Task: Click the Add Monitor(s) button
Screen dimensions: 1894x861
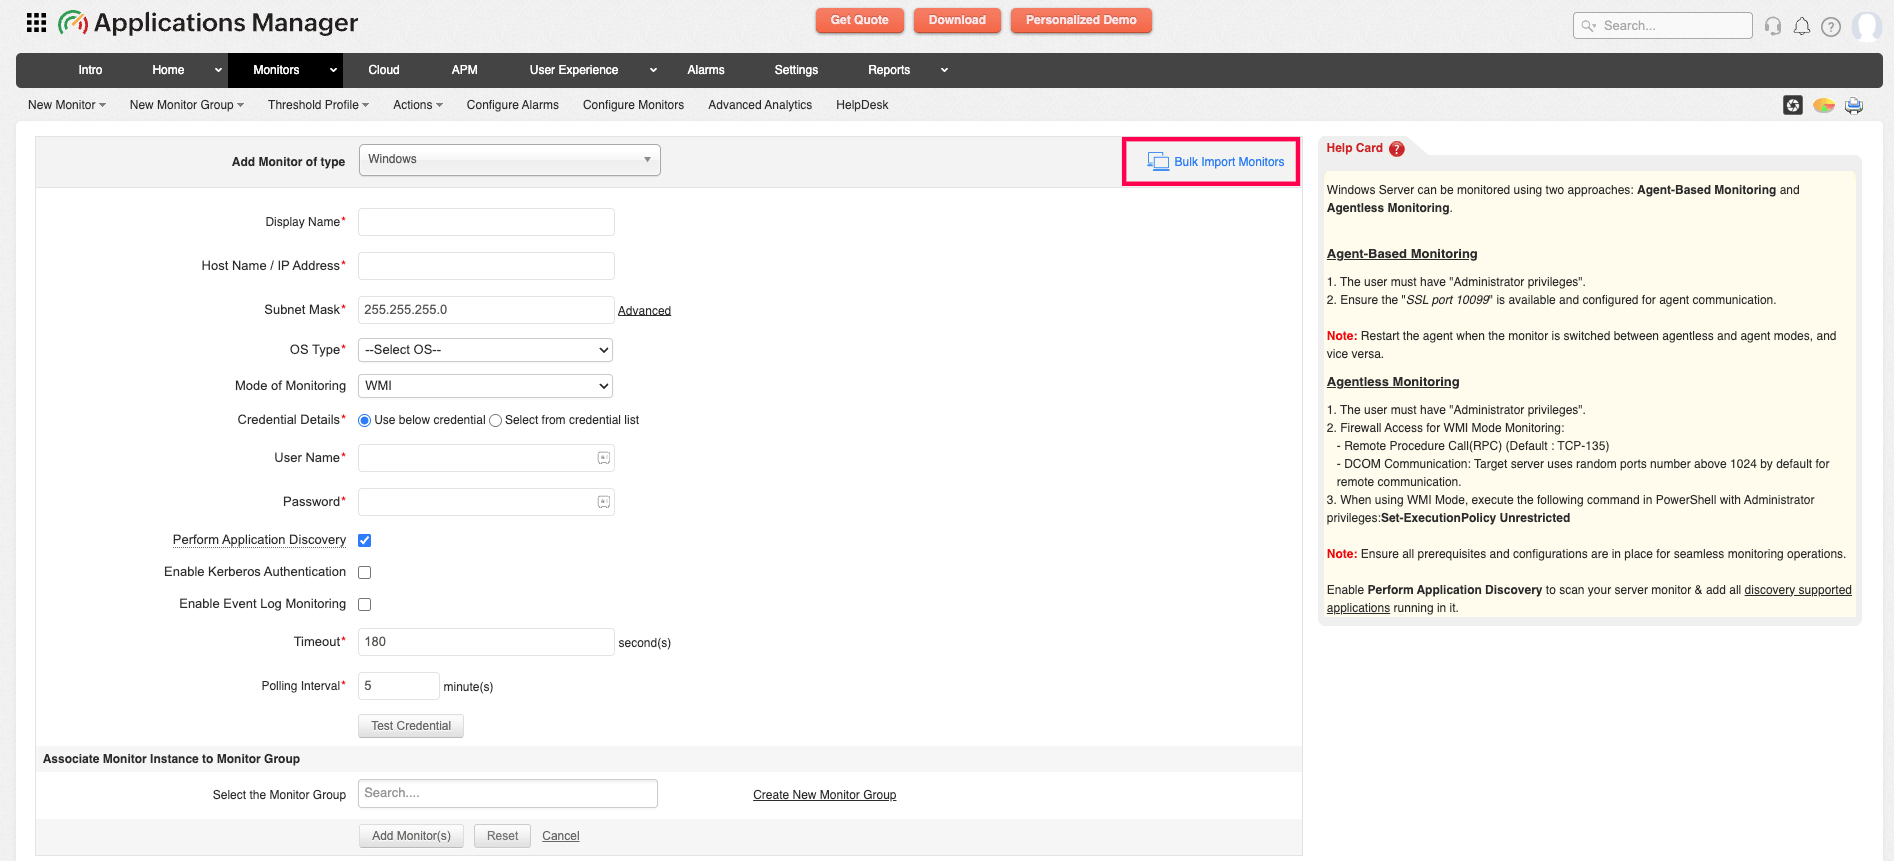Action: (411, 836)
